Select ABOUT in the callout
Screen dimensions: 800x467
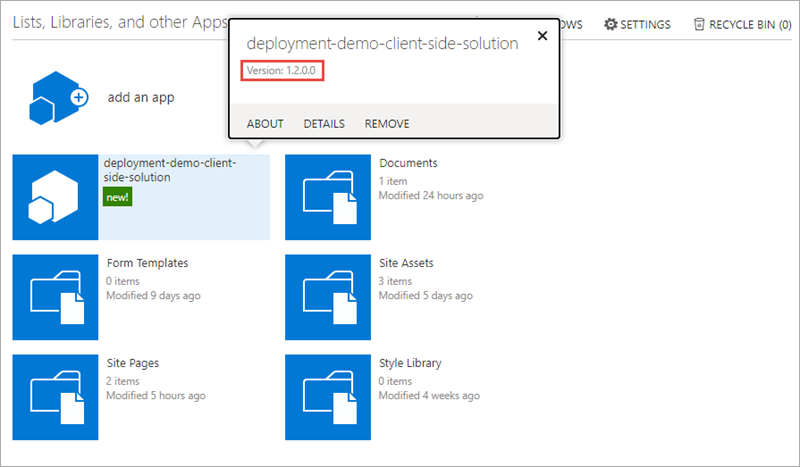click(x=265, y=124)
